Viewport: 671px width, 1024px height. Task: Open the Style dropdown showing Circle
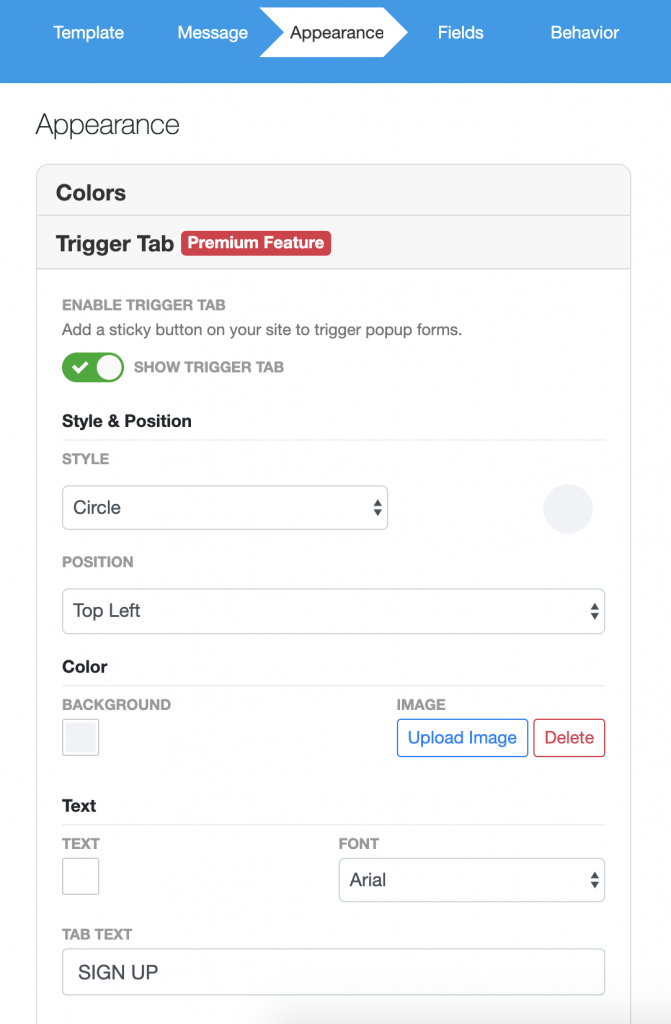pos(225,508)
